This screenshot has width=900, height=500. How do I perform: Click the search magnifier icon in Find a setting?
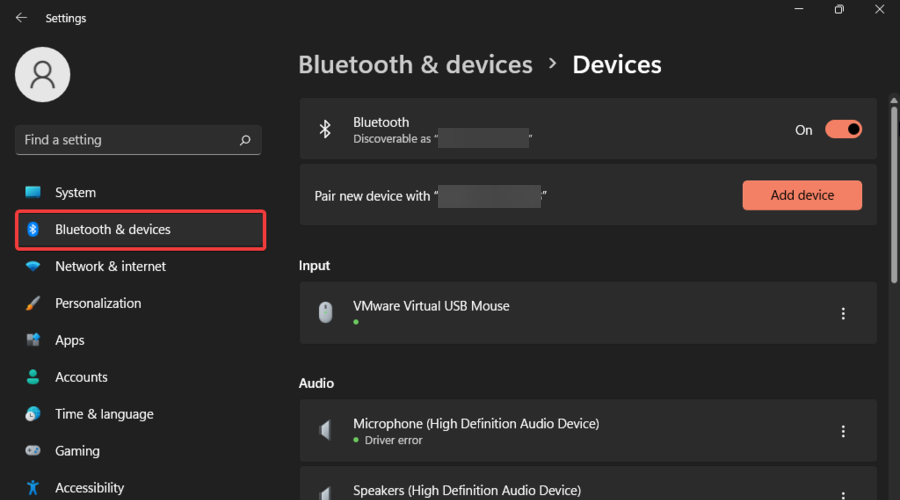pyautogui.click(x=245, y=140)
